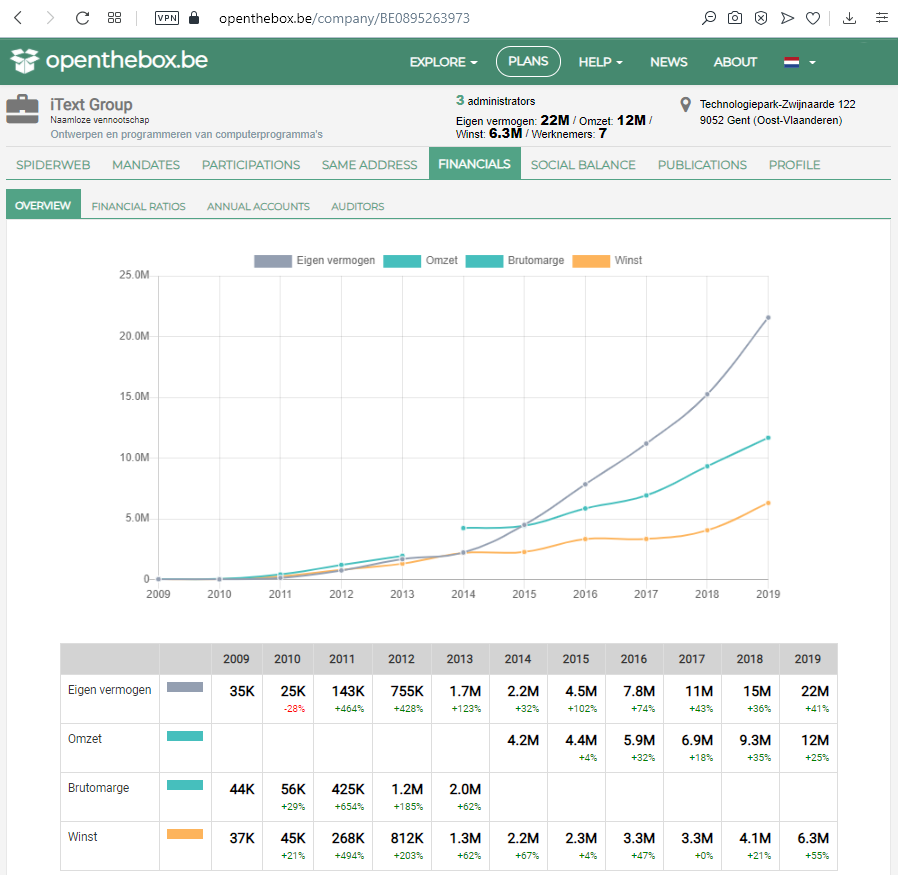Image resolution: width=898 pixels, height=875 pixels.
Task: Click the Eigen vermogen 2019 chart data point
Action: (x=768, y=317)
